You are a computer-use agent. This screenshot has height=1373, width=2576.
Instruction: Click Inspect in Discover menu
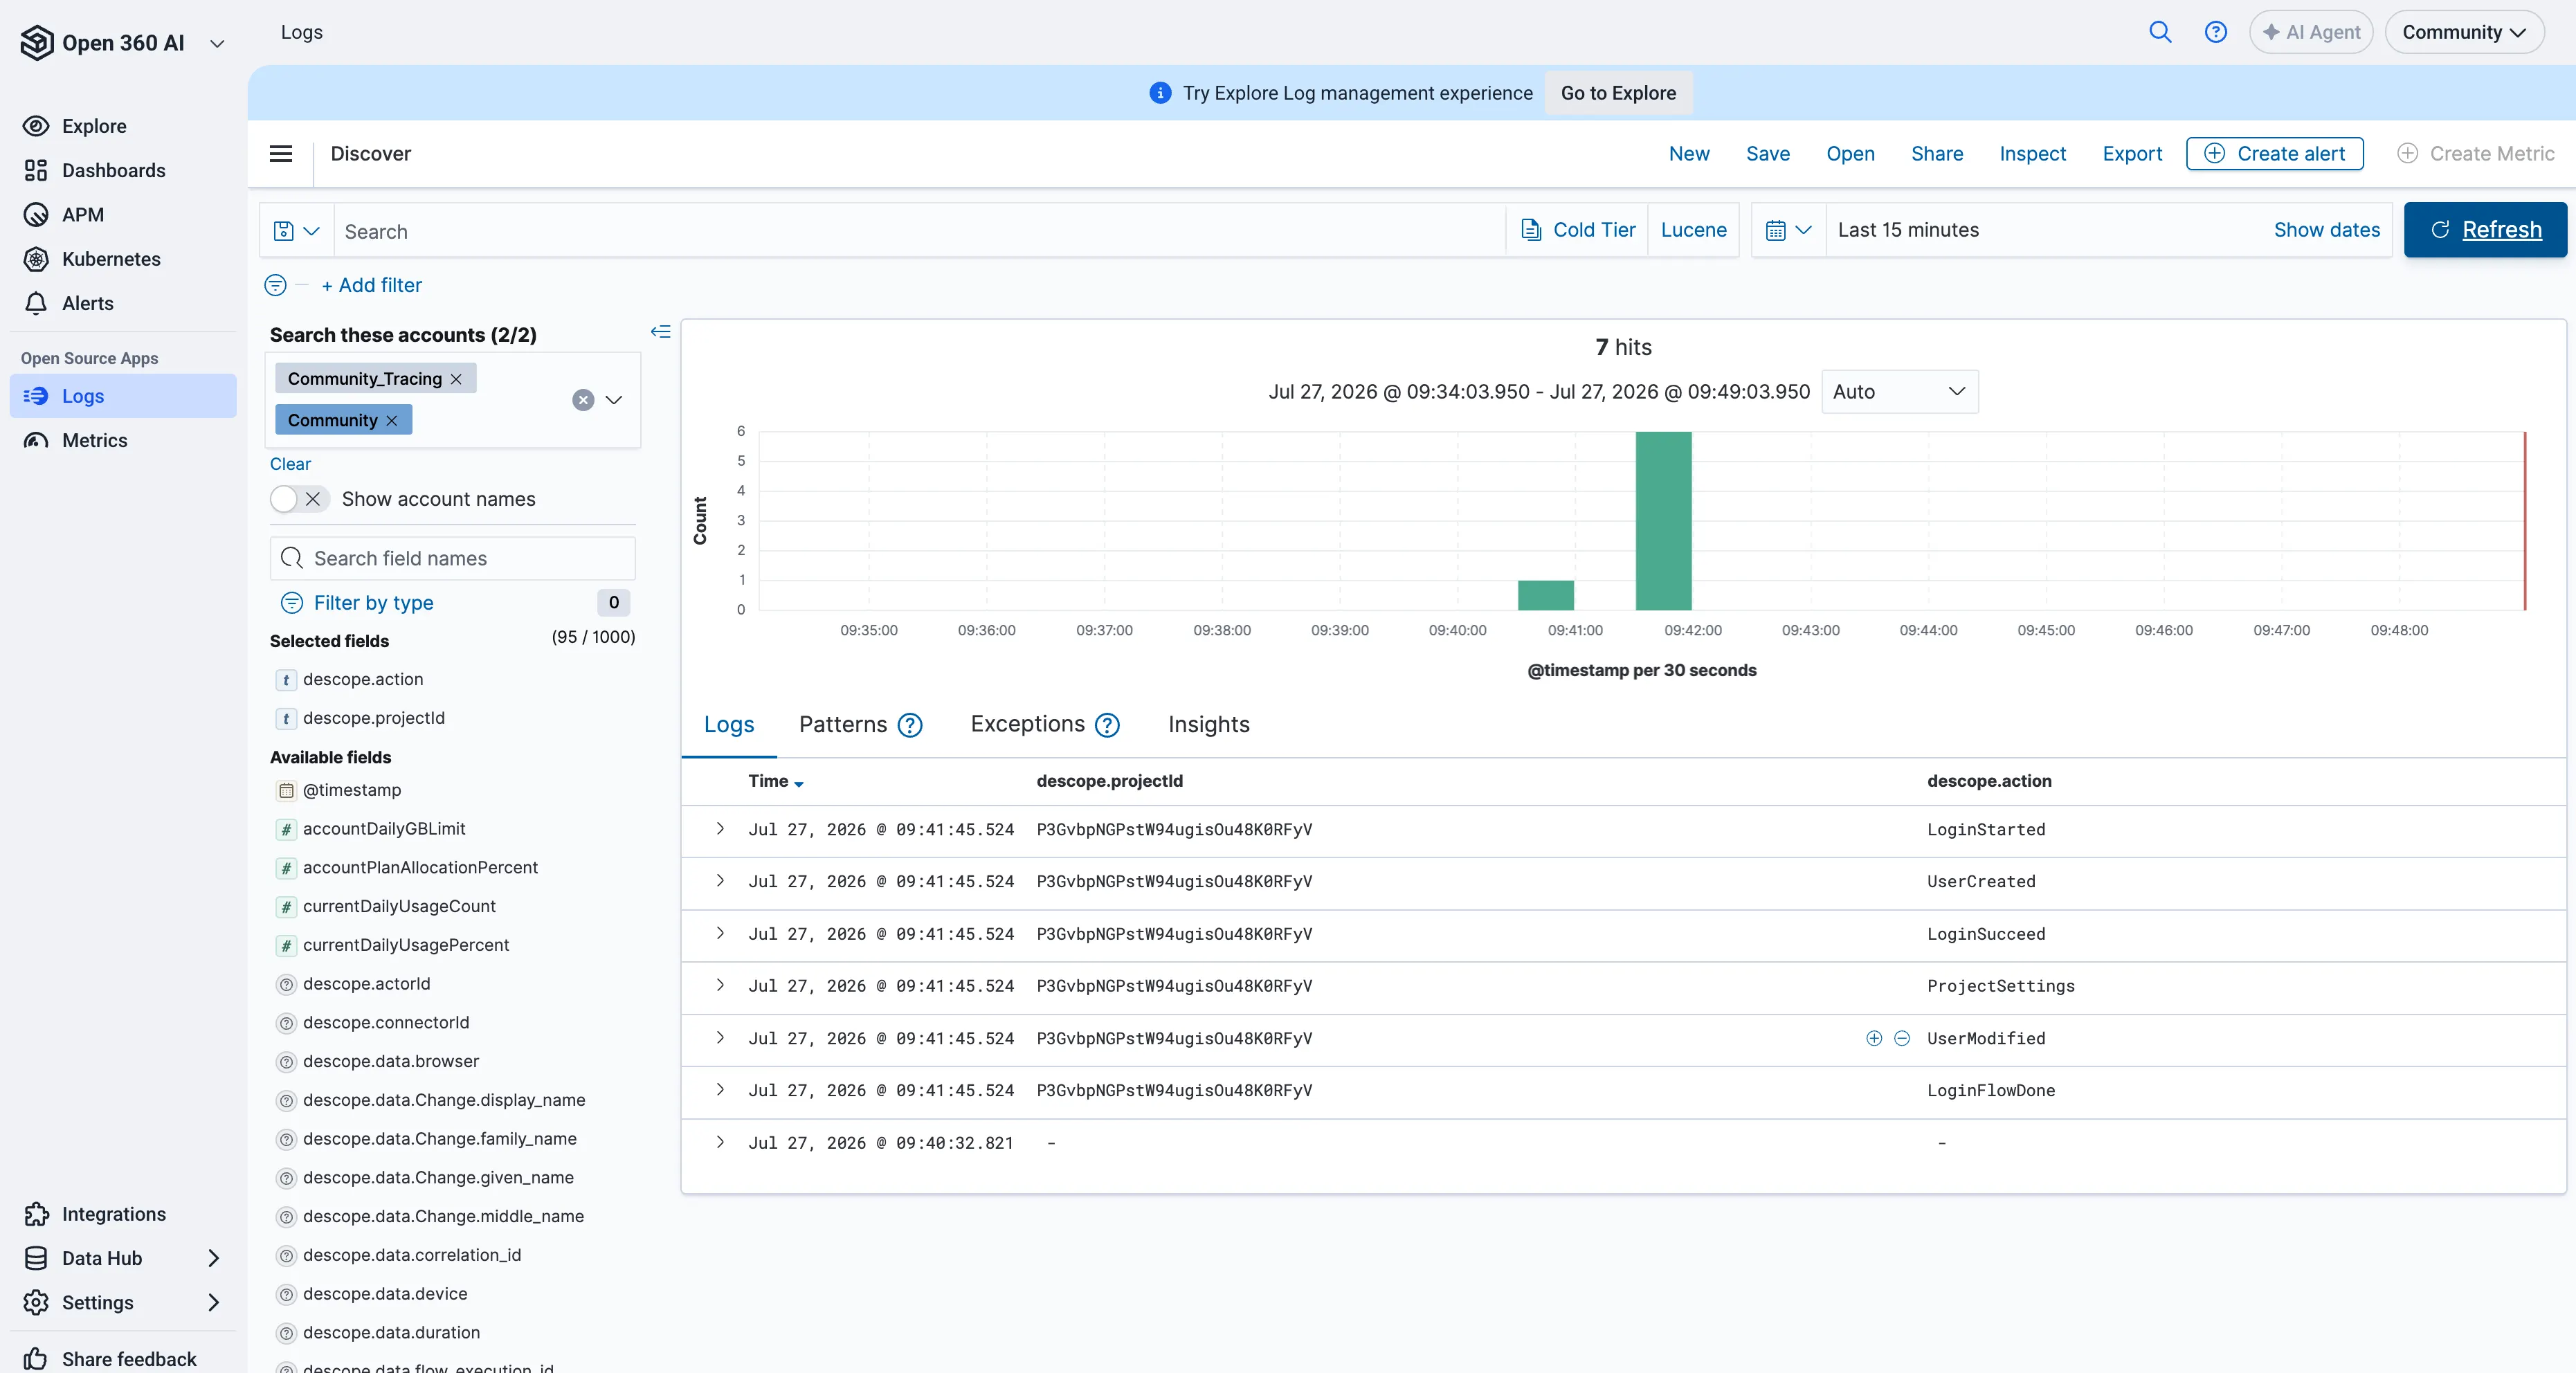pos(2032,153)
